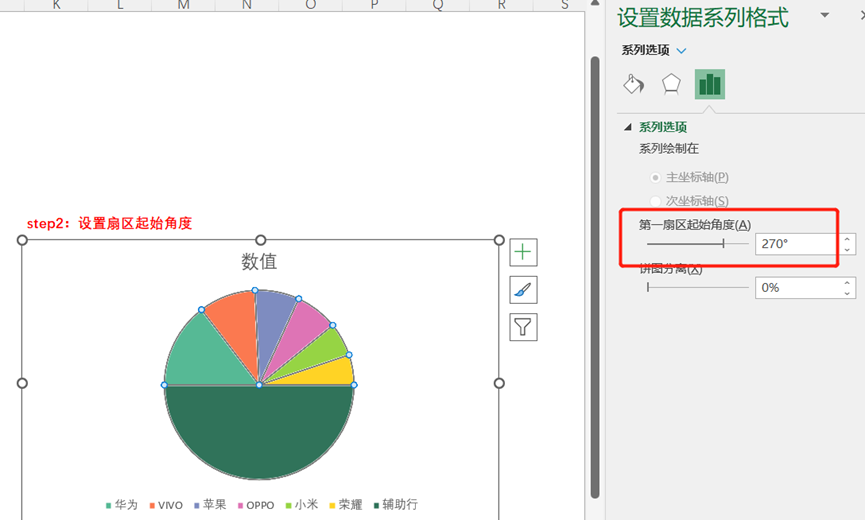Decrease the pie explosion percentage
Screen dimensions: 865x520
click(x=847, y=293)
